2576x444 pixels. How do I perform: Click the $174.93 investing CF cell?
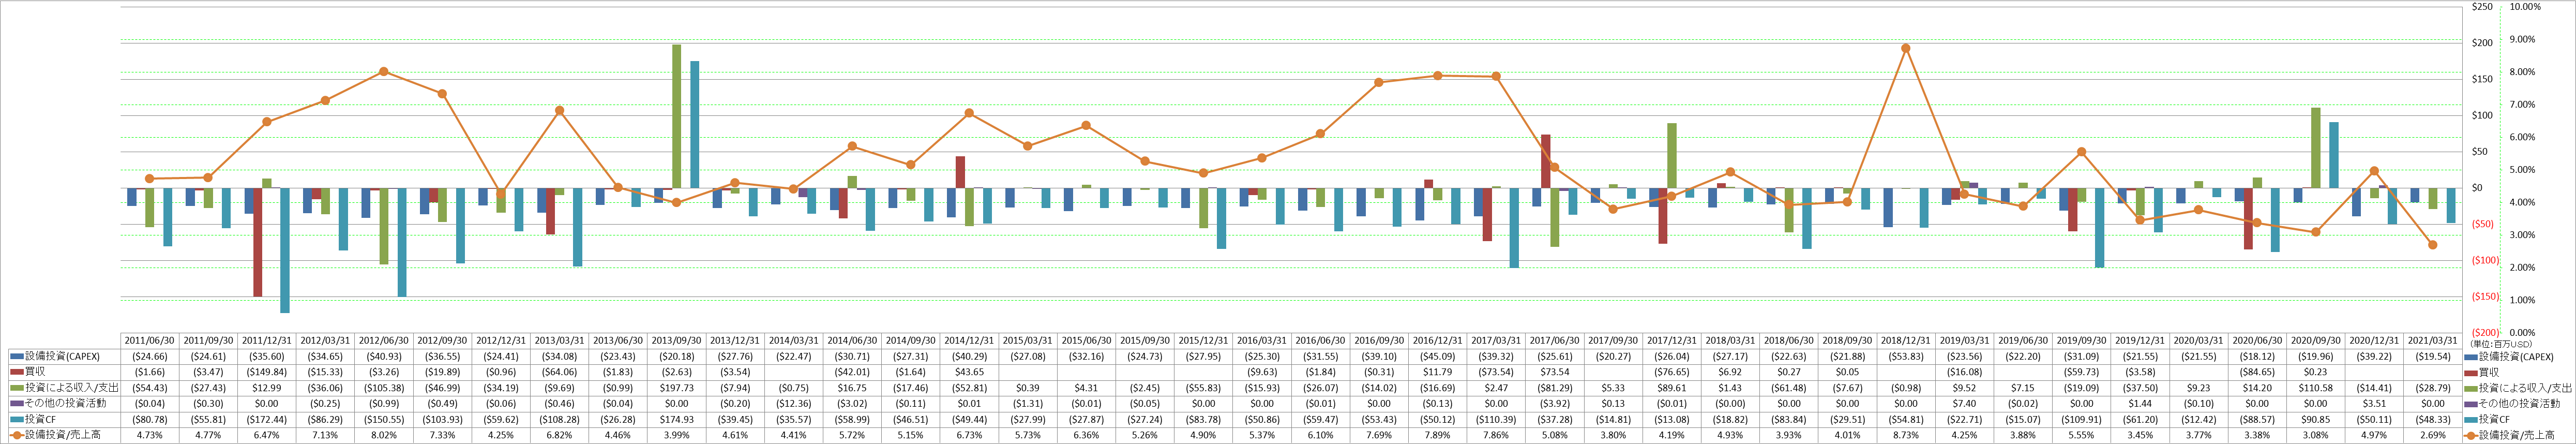pyautogui.click(x=676, y=419)
